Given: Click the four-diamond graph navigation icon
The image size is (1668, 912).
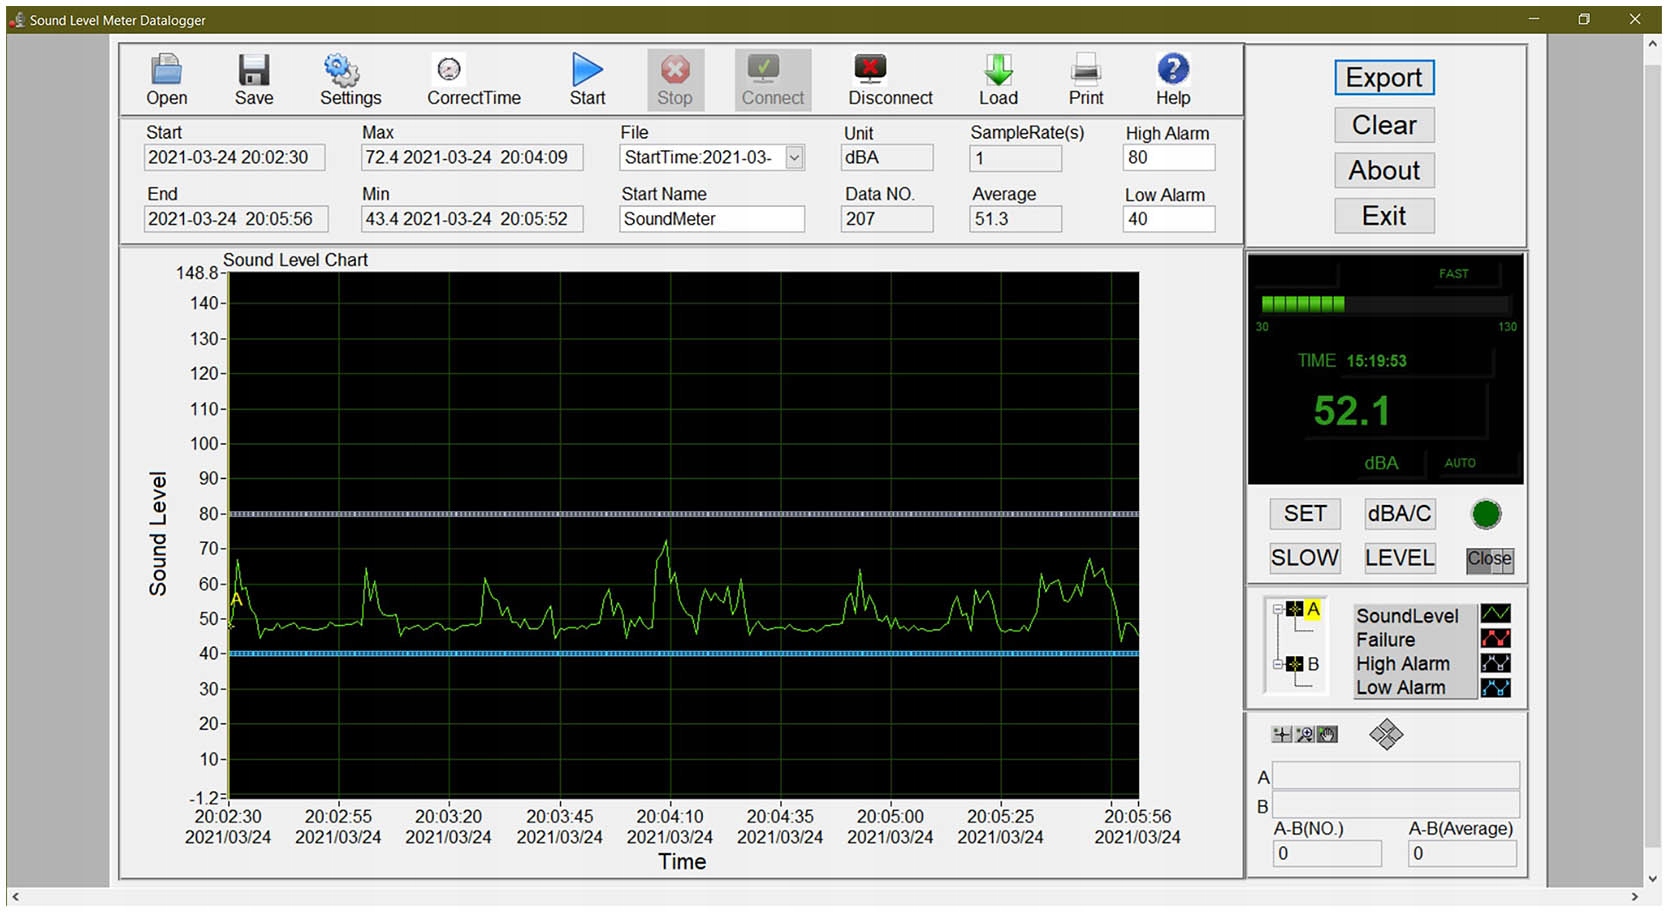Looking at the screenshot, I should [x=1386, y=735].
